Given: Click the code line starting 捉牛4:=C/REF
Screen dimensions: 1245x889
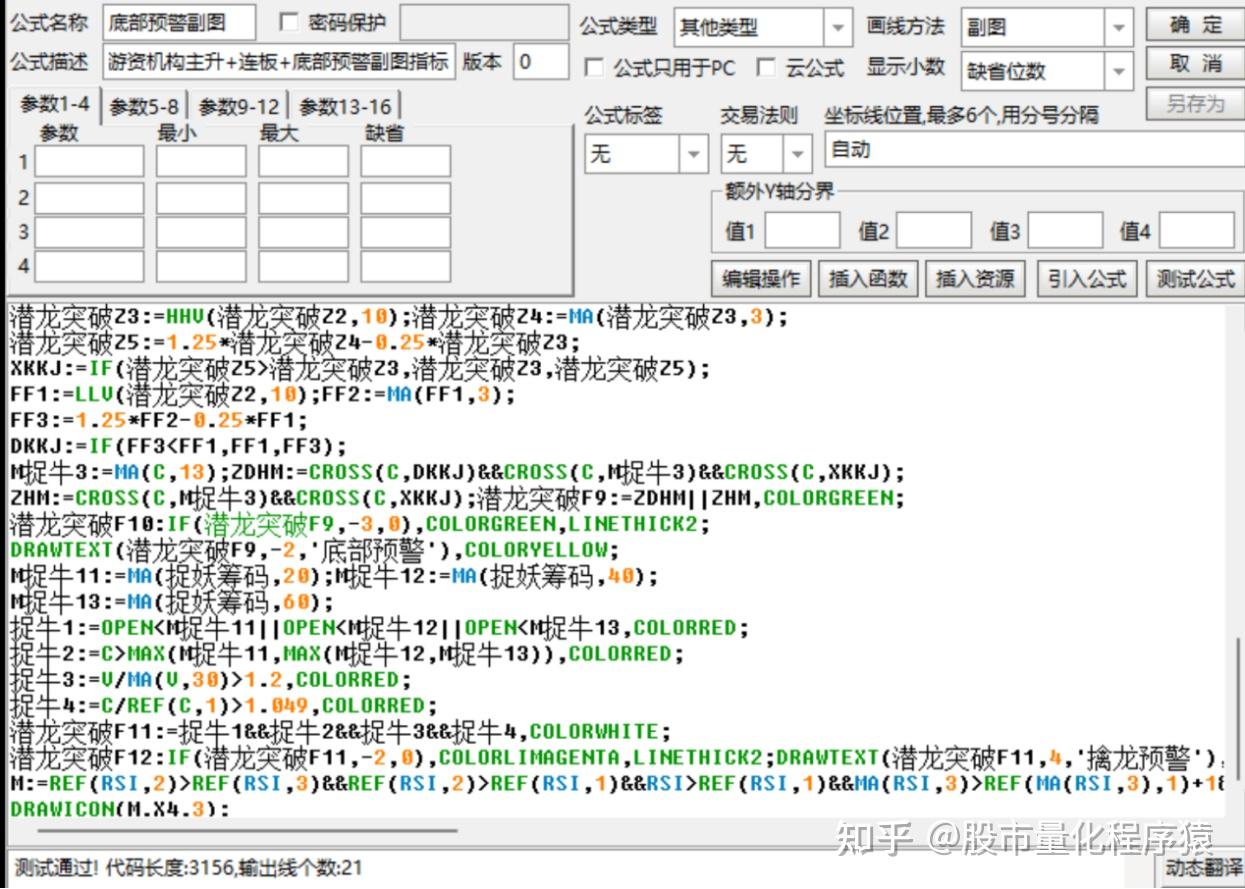Looking at the screenshot, I should [224, 705].
